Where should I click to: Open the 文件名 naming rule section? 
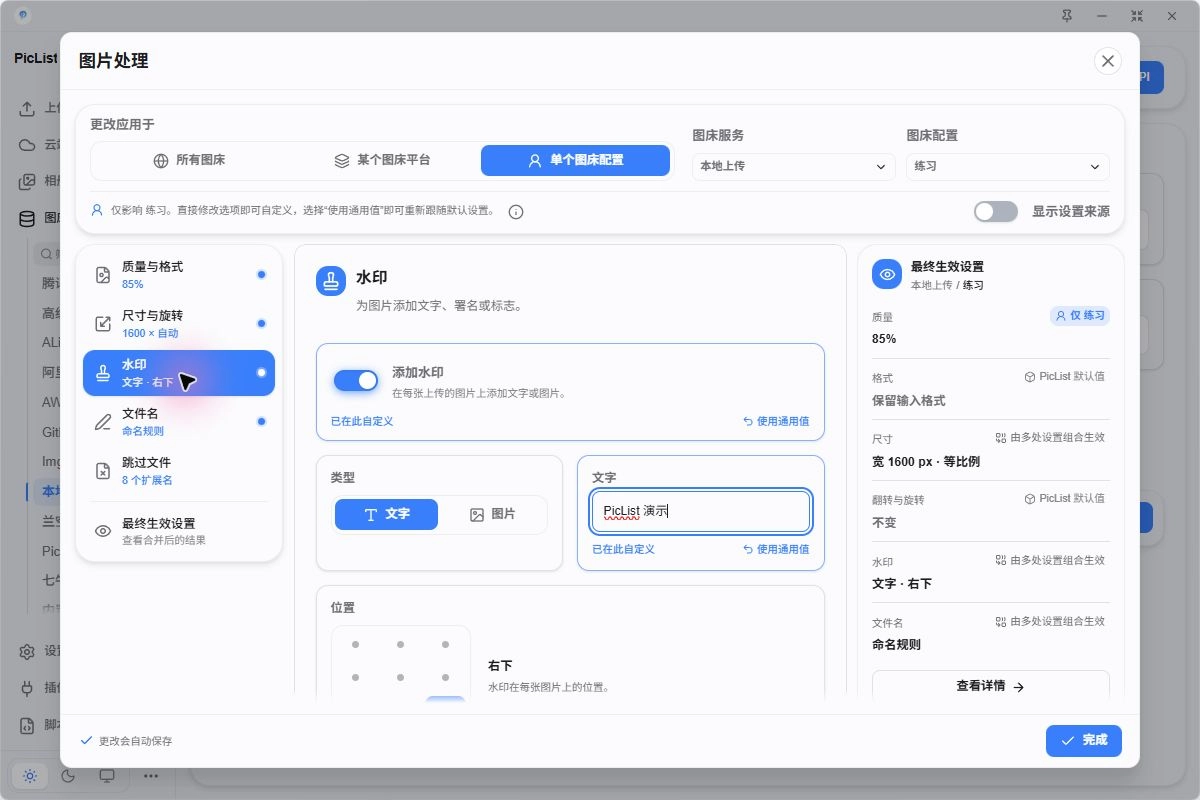tap(179, 422)
